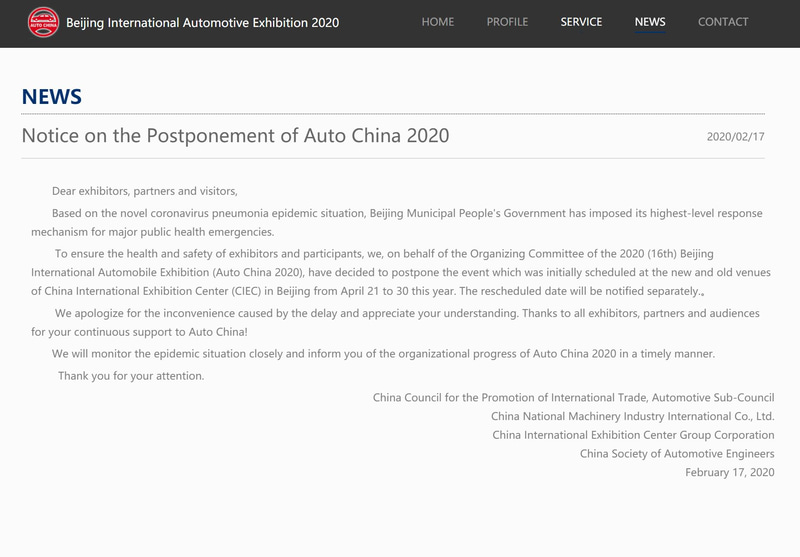This screenshot has width=800, height=557.
Task: Select the NEWS menu item
Action: pyautogui.click(x=650, y=22)
